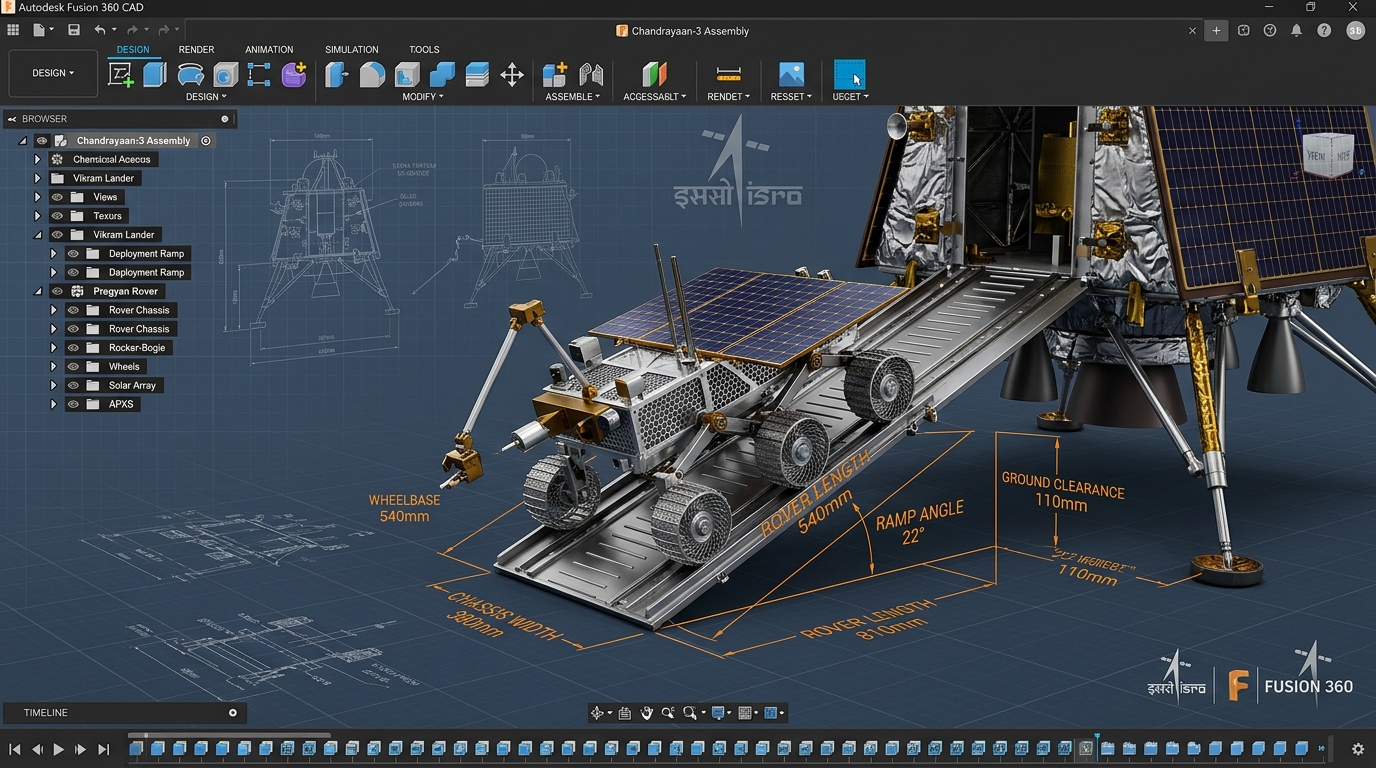
Task: Toggle visibility of APXS
Action: click(x=73, y=404)
